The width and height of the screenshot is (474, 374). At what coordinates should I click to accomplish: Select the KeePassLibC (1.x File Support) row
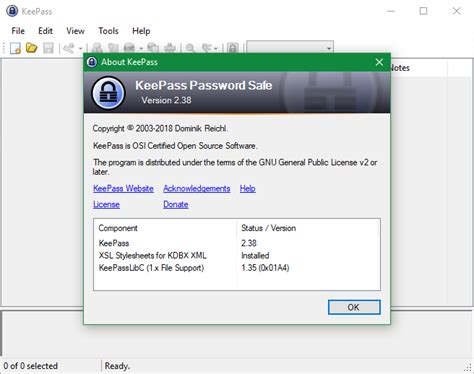(237, 268)
